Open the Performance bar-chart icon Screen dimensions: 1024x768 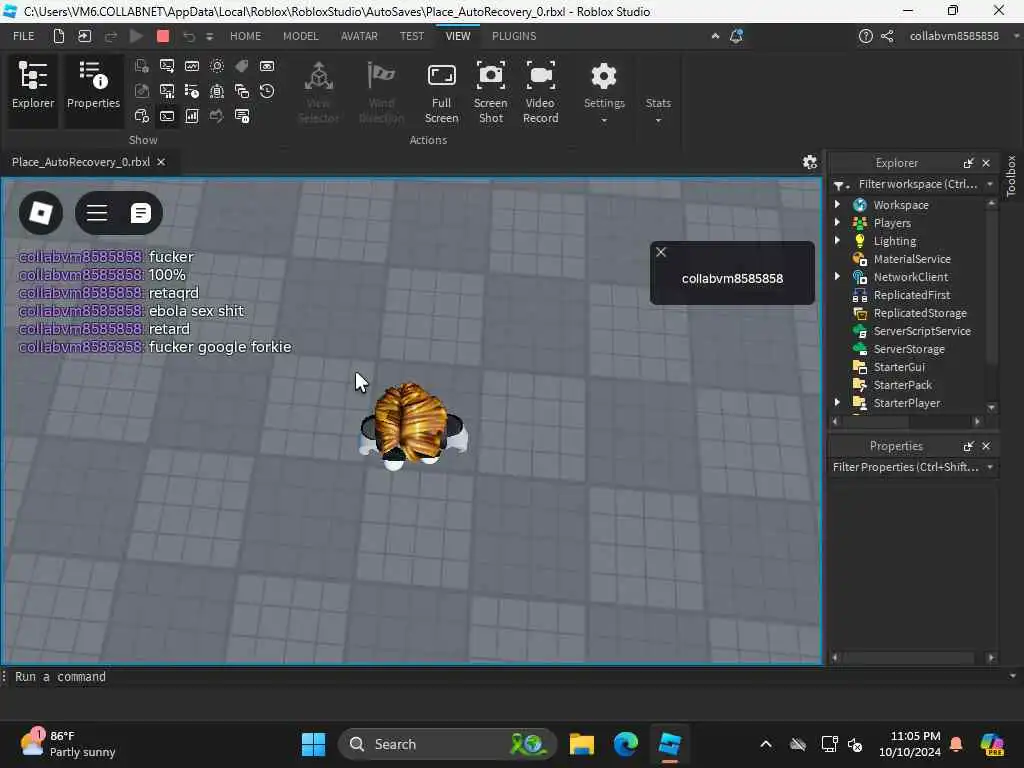pos(192,116)
